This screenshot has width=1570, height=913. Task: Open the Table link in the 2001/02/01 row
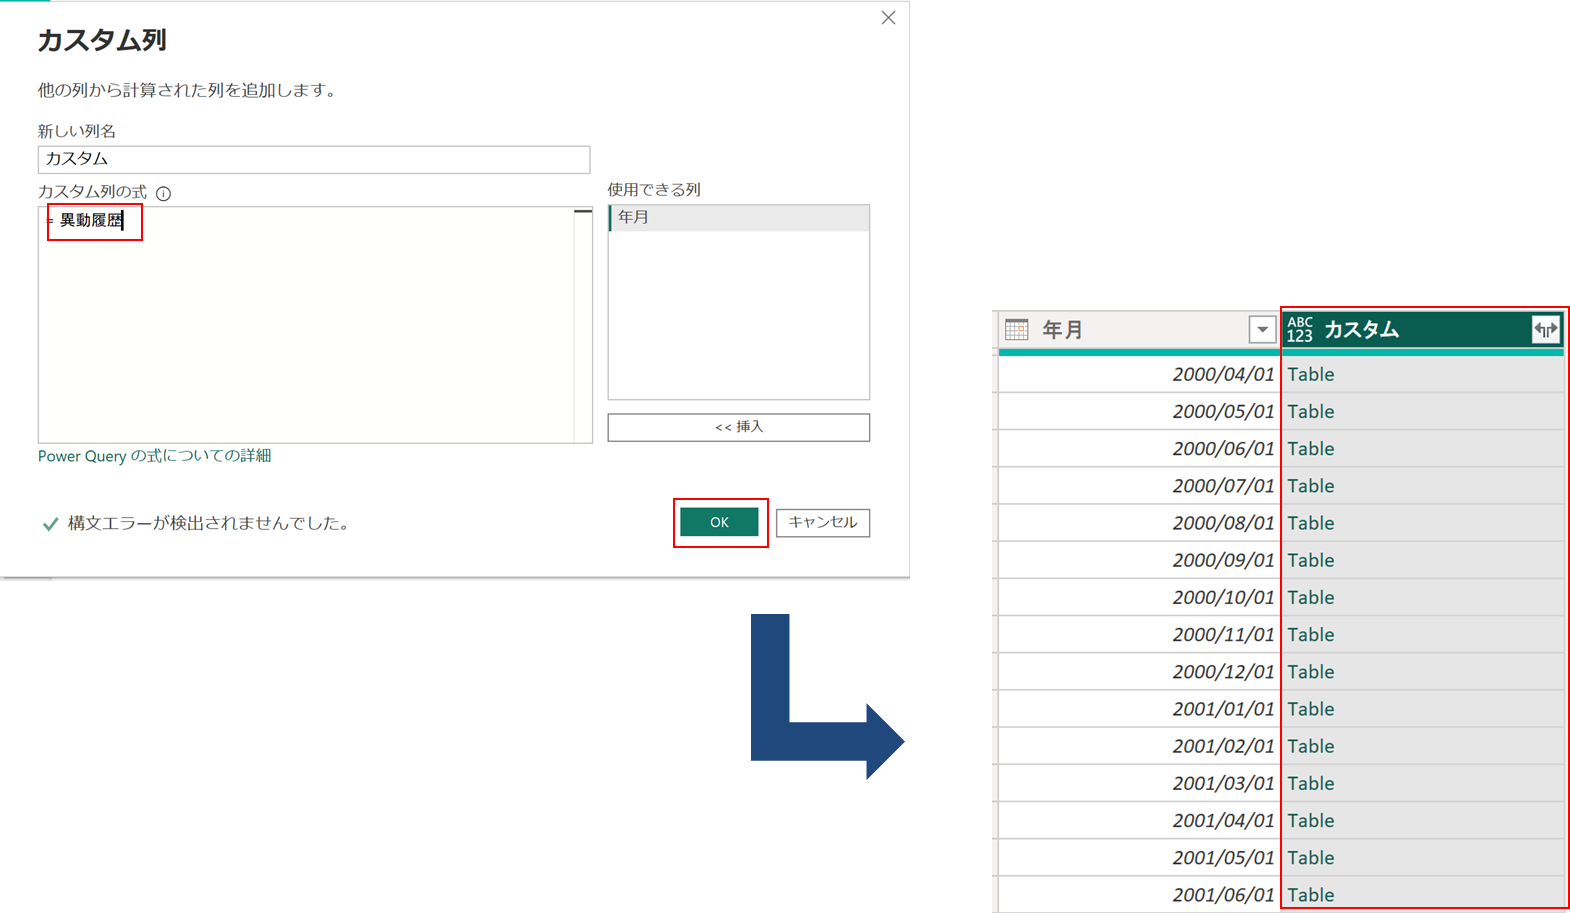(x=1310, y=746)
